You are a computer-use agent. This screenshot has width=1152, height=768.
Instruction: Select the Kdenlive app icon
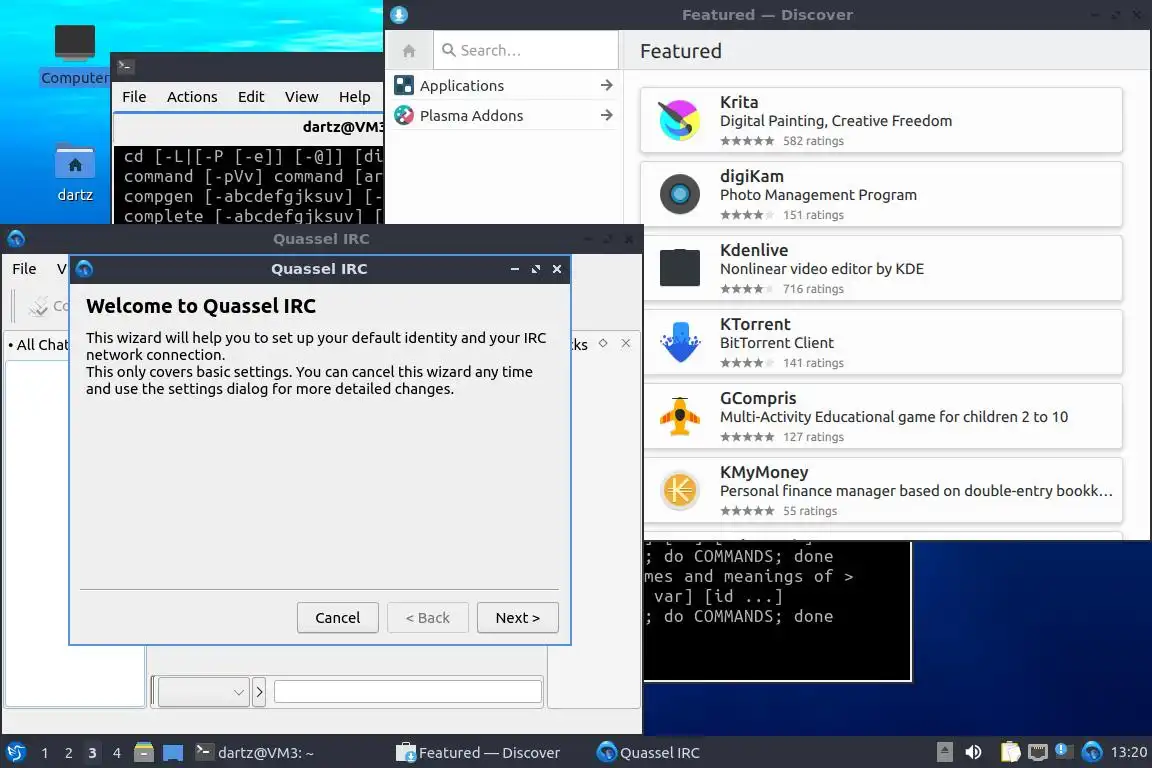click(x=680, y=268)
